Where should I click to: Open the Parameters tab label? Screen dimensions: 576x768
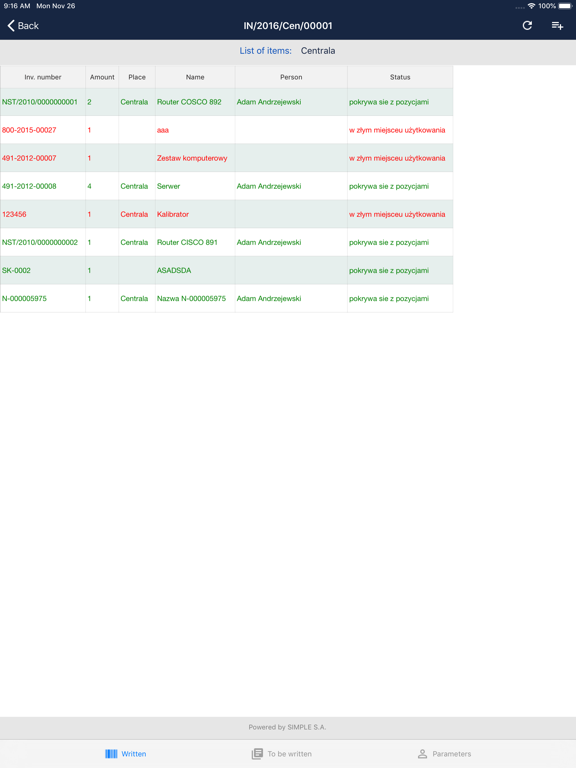[x=452, y=754]
